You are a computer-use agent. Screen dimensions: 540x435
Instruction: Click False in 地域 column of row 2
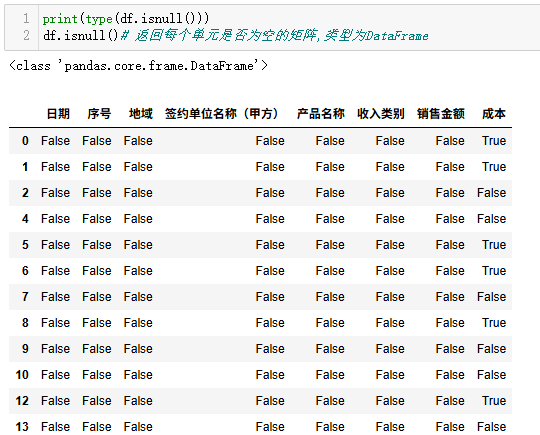tap(138, 193)
